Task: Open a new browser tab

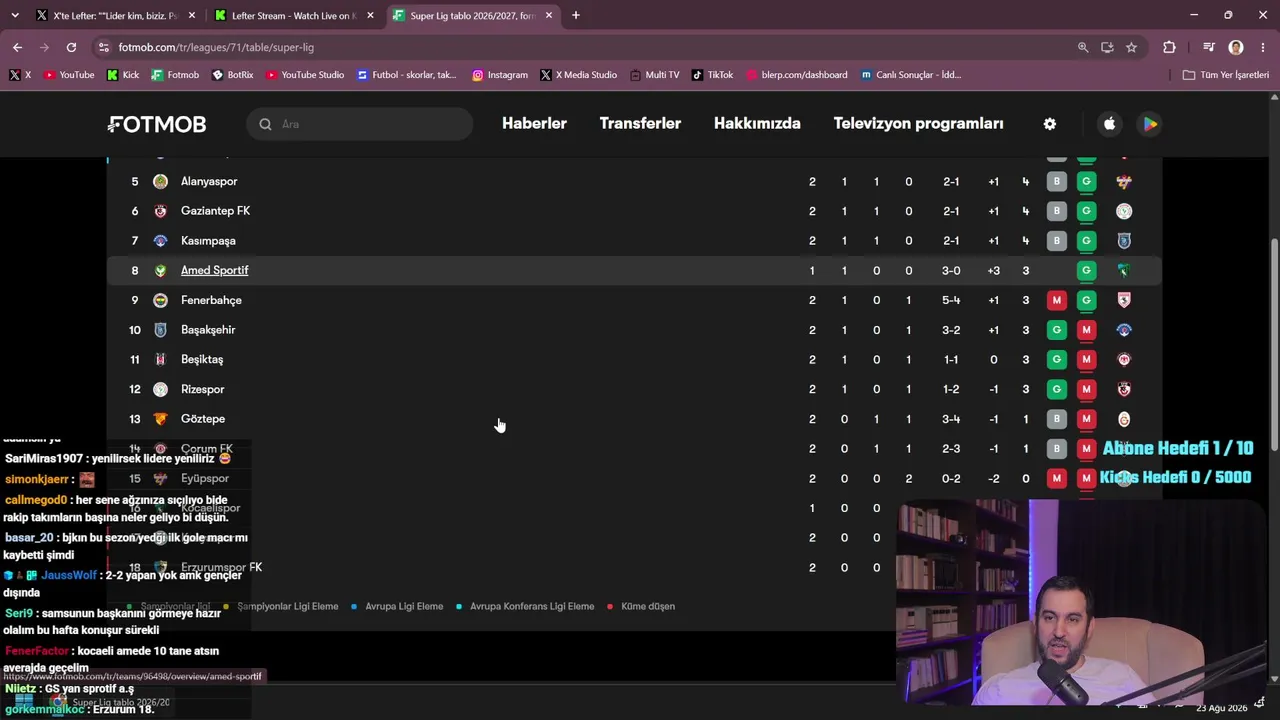Action: (x=575, y=16)
